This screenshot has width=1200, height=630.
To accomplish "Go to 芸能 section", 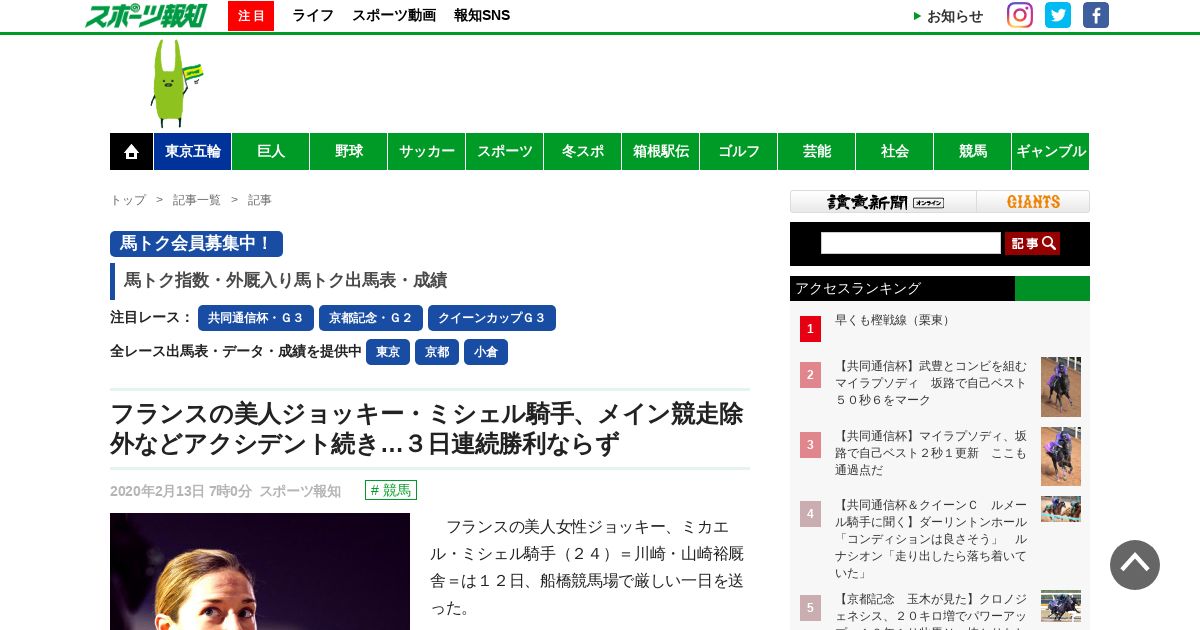I will [x=817, y=151].
